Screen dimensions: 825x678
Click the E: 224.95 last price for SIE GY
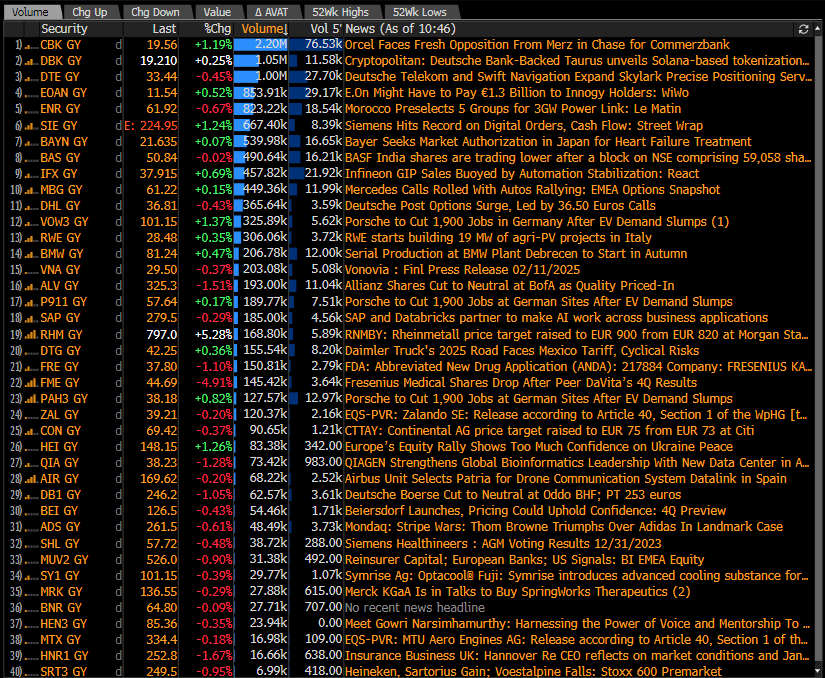[151, 126]
